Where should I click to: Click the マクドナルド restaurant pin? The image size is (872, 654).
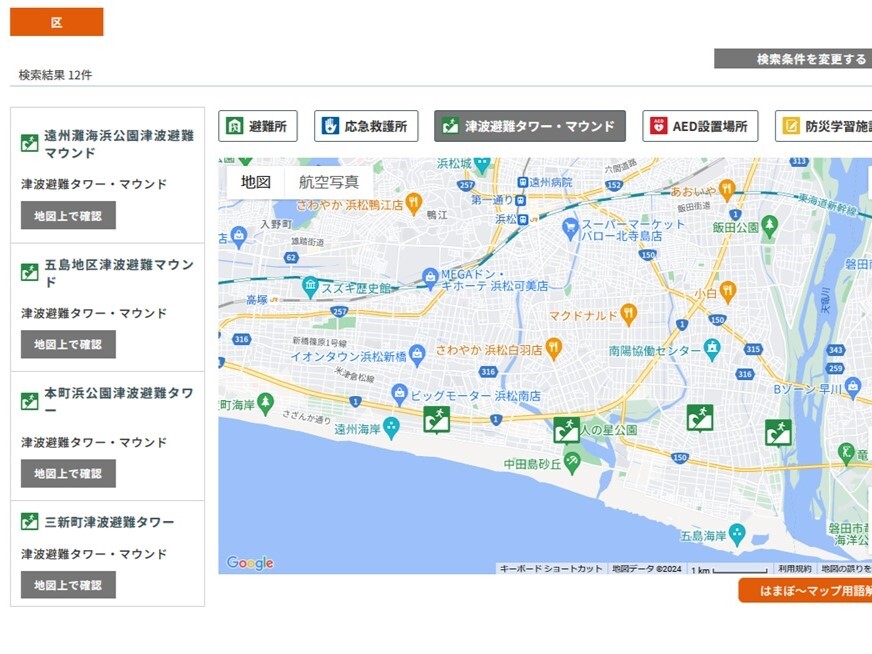(628, 314)
